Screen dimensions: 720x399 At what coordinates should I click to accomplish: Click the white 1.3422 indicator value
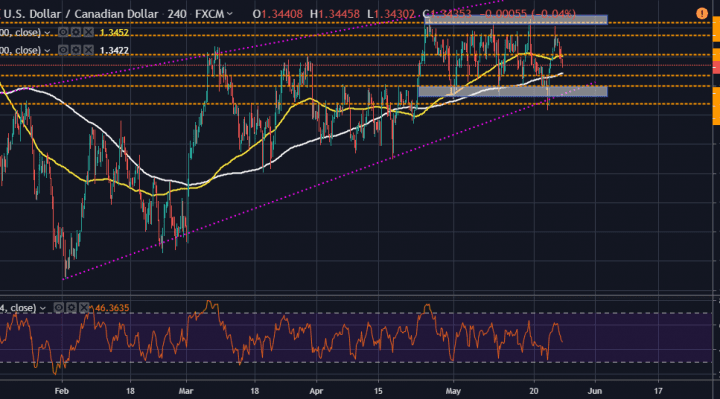[114, 51]
